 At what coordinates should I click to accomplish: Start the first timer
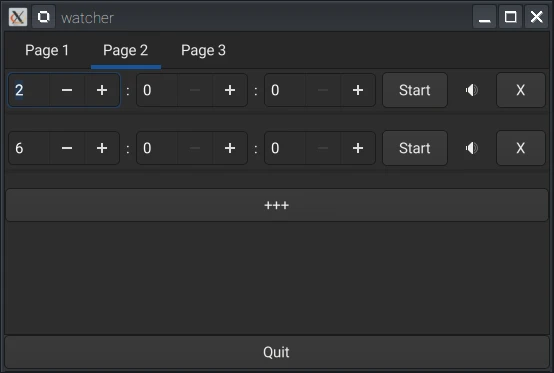[x=415, y=90]
